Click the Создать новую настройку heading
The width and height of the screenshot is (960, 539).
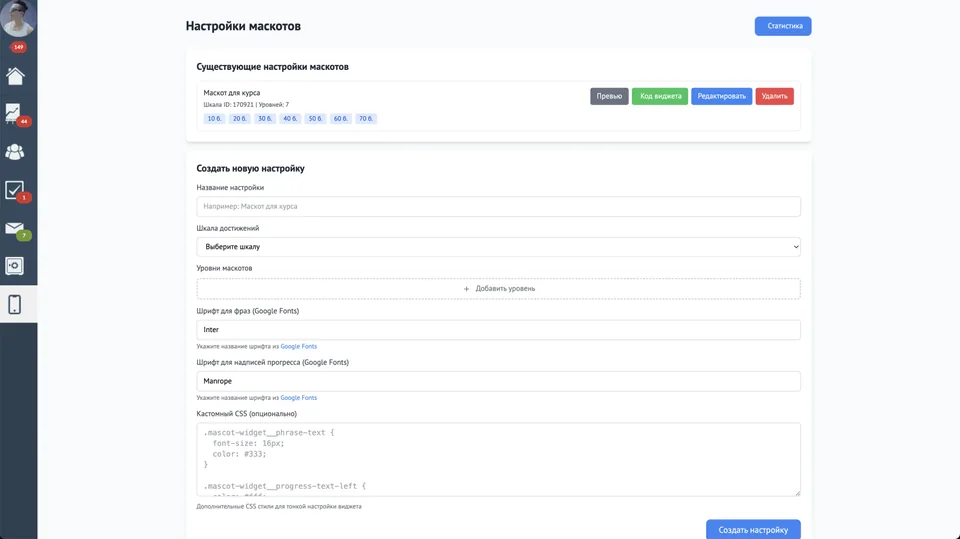[250, 168]
